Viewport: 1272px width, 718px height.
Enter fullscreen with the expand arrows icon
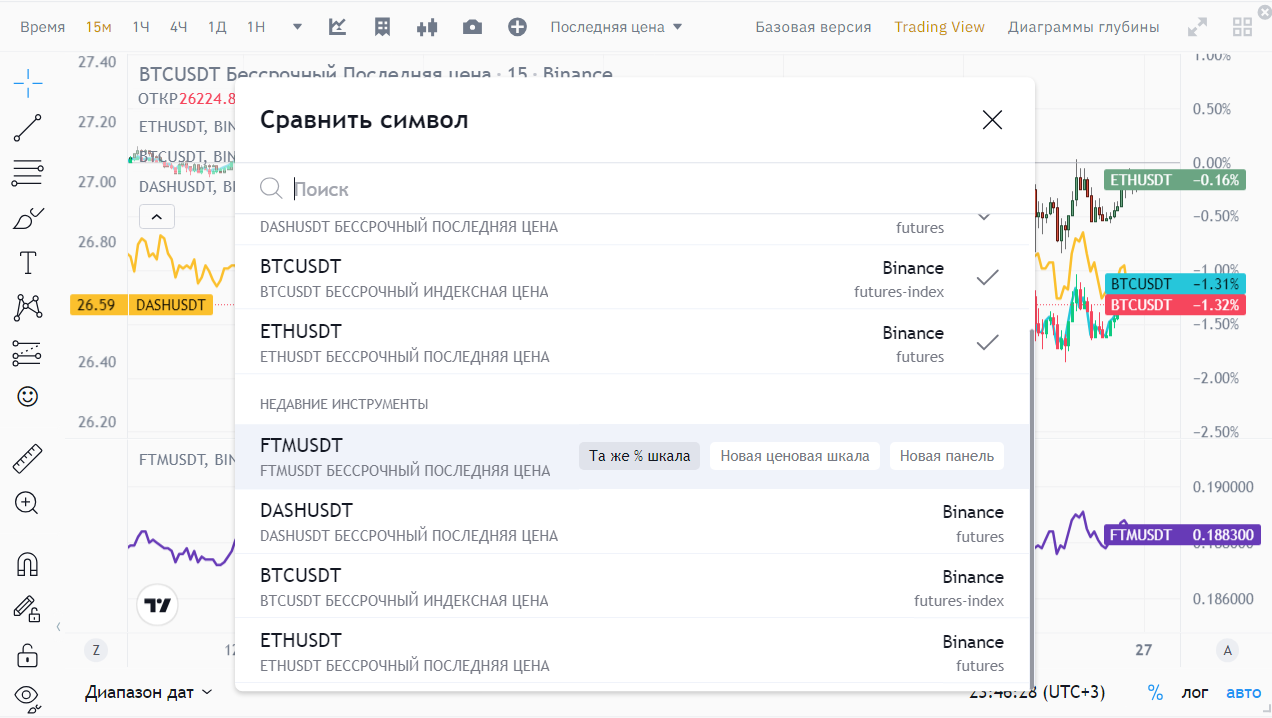click(1197, 27)
